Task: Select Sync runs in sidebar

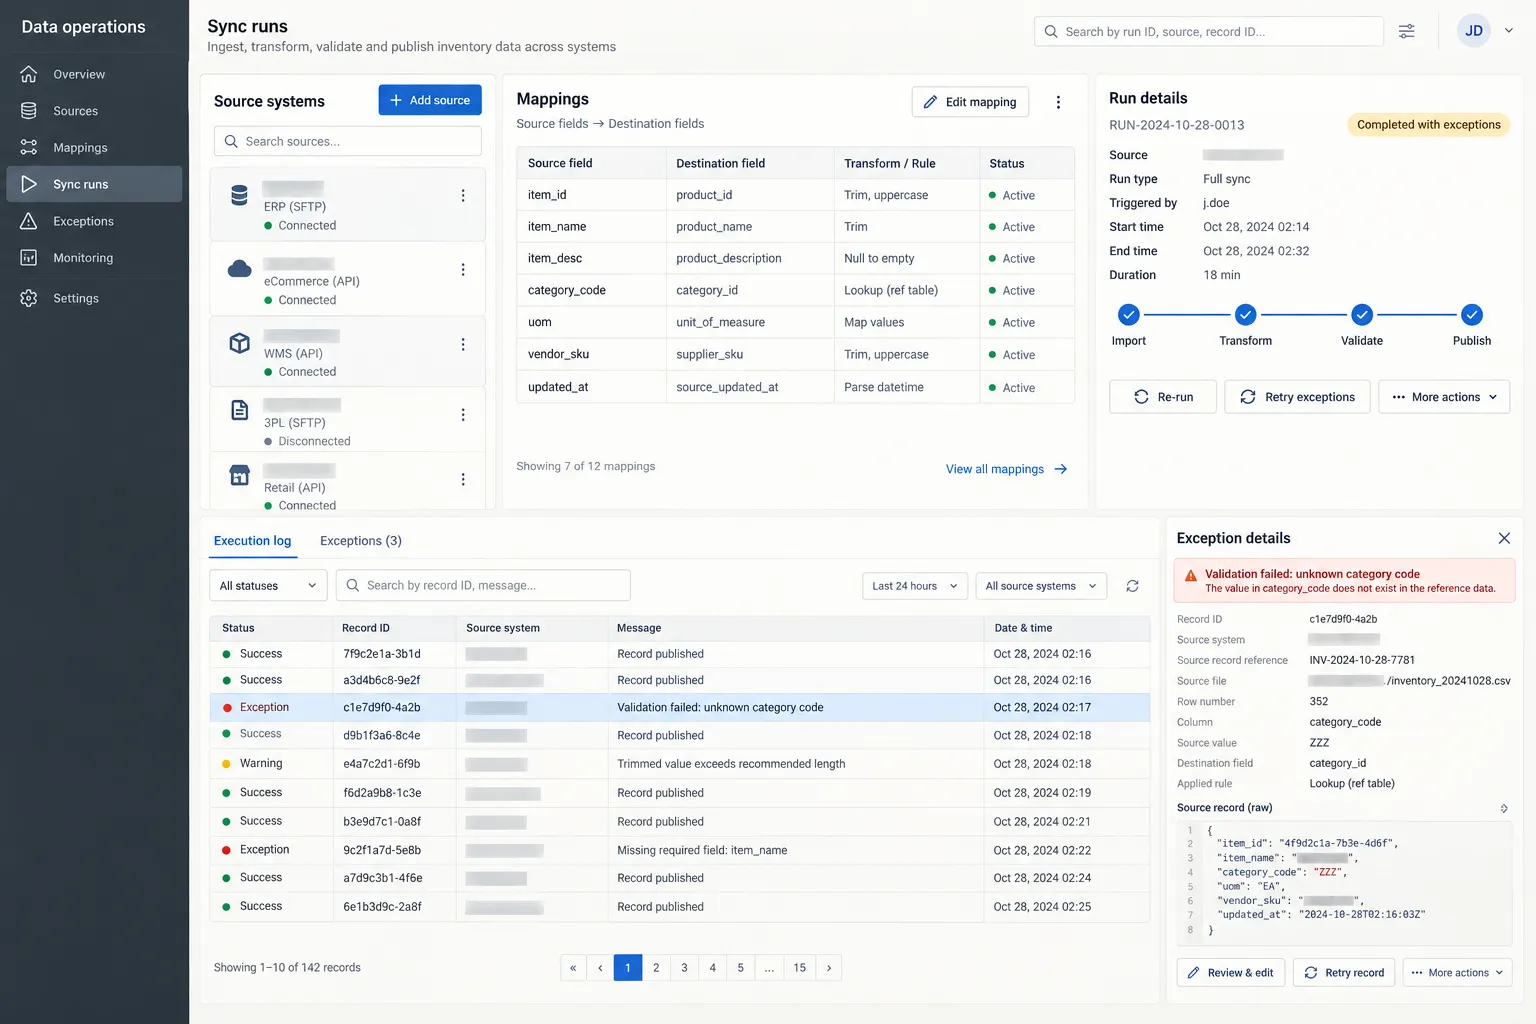Action: pyautogui.click(x=94, y=184)
